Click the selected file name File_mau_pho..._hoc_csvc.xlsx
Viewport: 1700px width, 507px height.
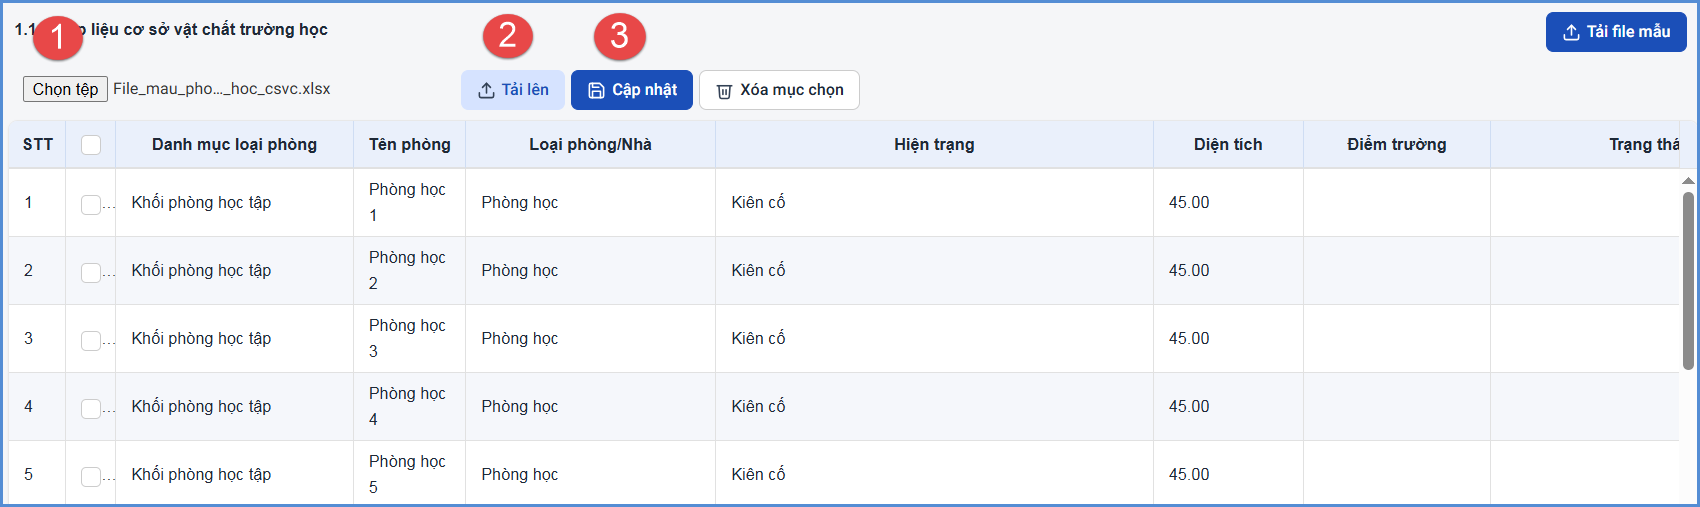pyautogui.click(x=221, y=89)
